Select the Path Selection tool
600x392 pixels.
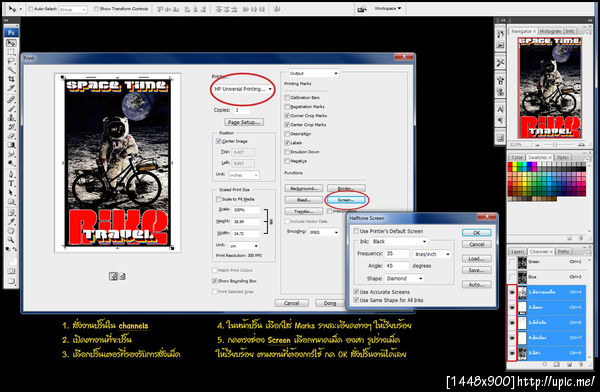(11, 193)
